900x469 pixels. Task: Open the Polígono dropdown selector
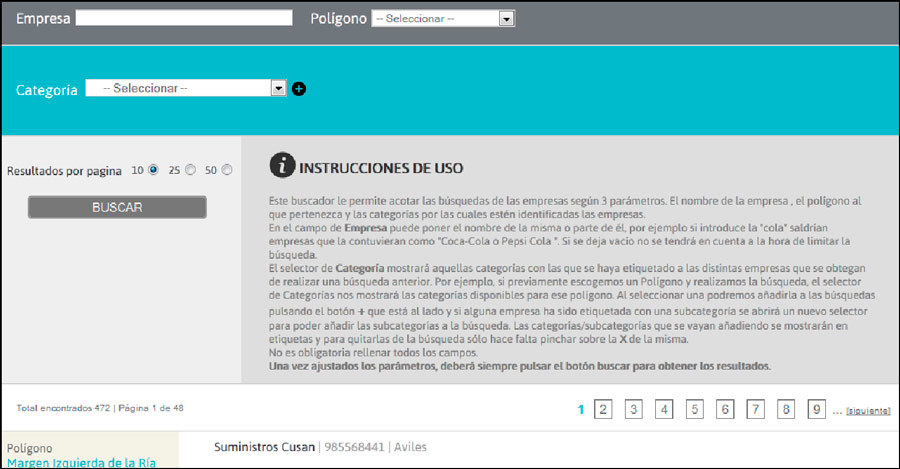coord(443,18)
